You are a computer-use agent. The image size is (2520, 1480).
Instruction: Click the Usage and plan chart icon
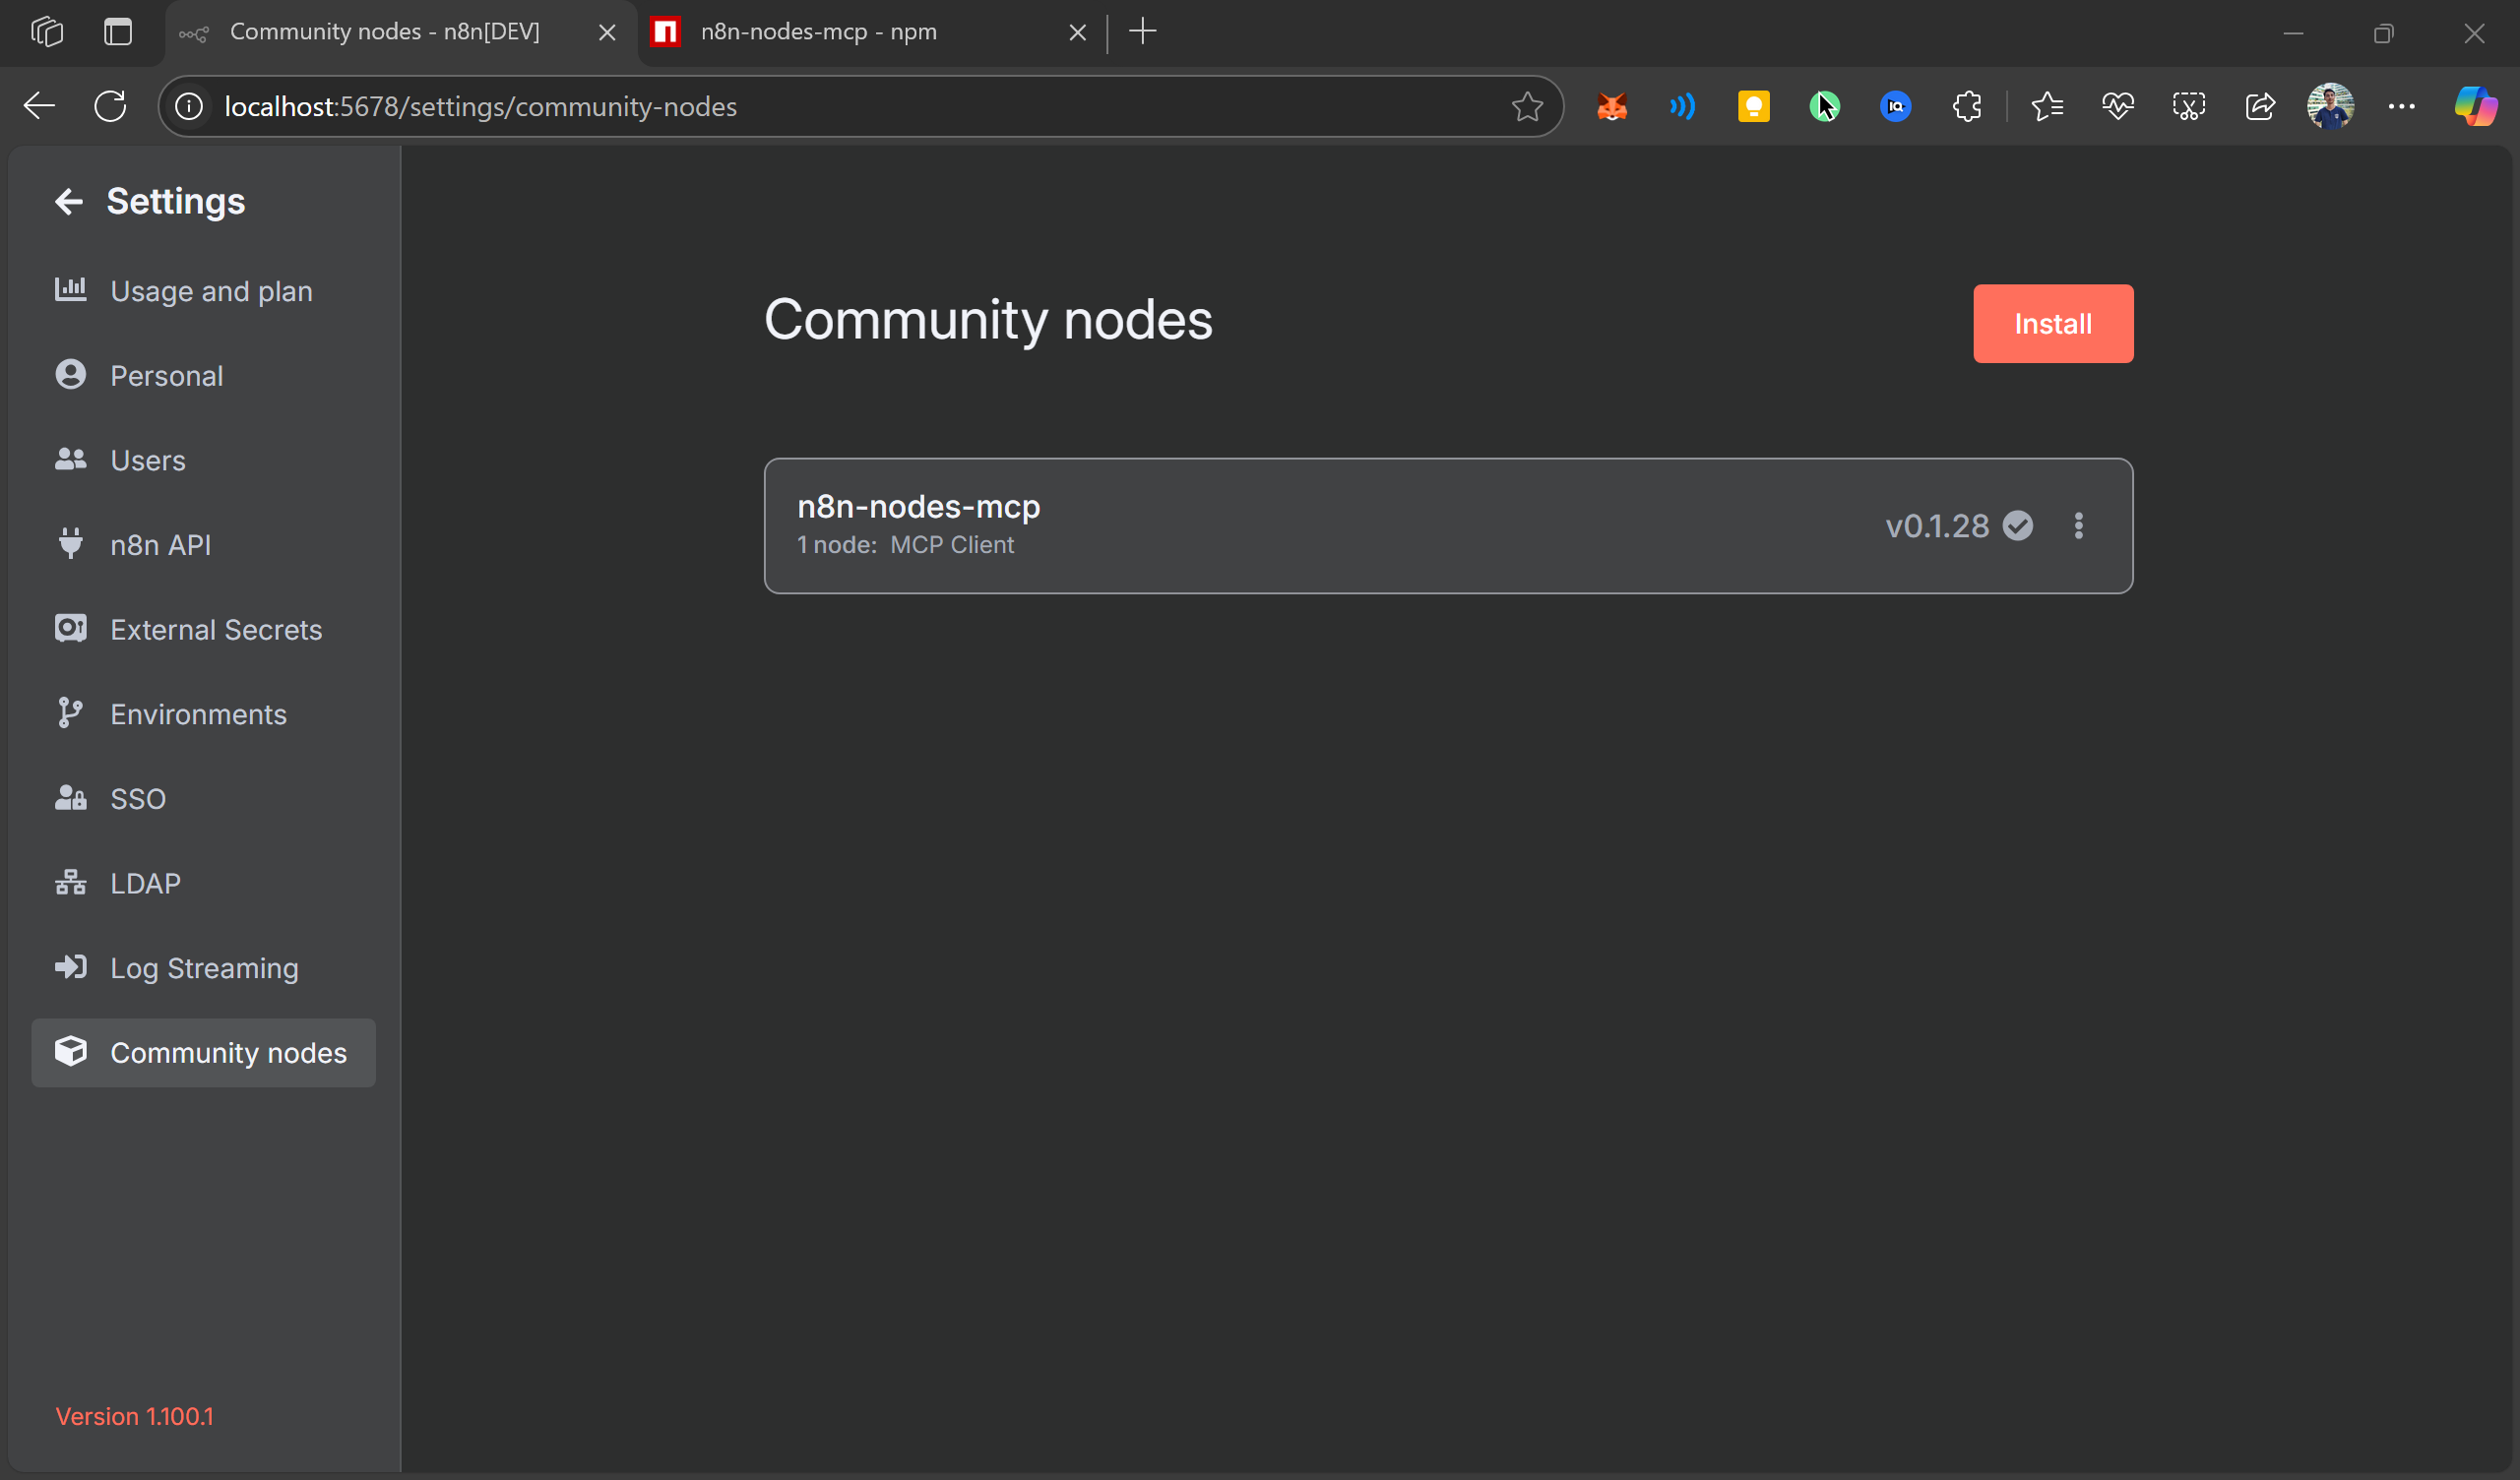tap(70, 289)
